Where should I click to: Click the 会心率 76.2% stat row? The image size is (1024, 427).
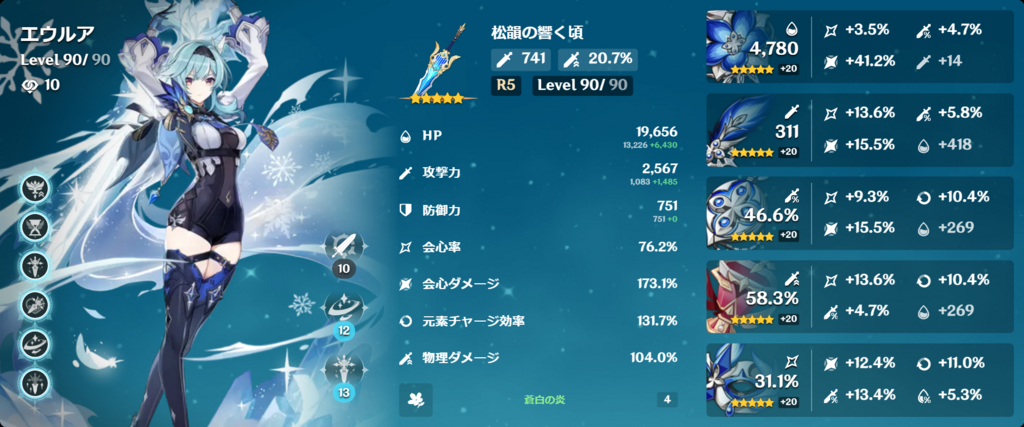(539, 247)
